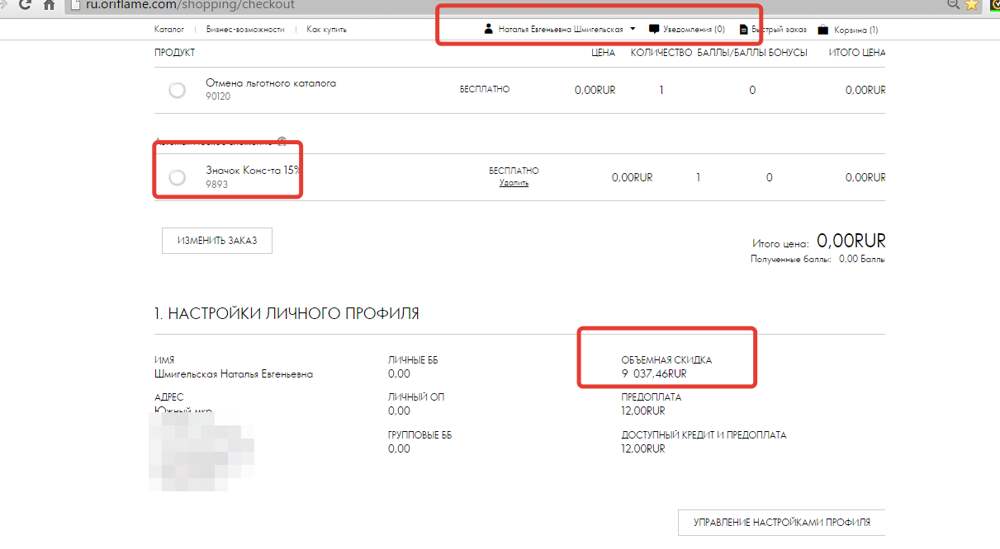Click the Значок Конс-та 15% product name
The height and width of the screenshot is (549, 1000).
pyautogui.click(x=252, y=170)
